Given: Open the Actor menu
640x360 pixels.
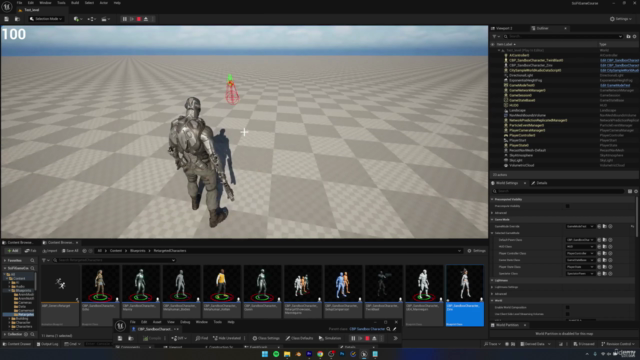Looking at the screenshot, I should 104,3.
